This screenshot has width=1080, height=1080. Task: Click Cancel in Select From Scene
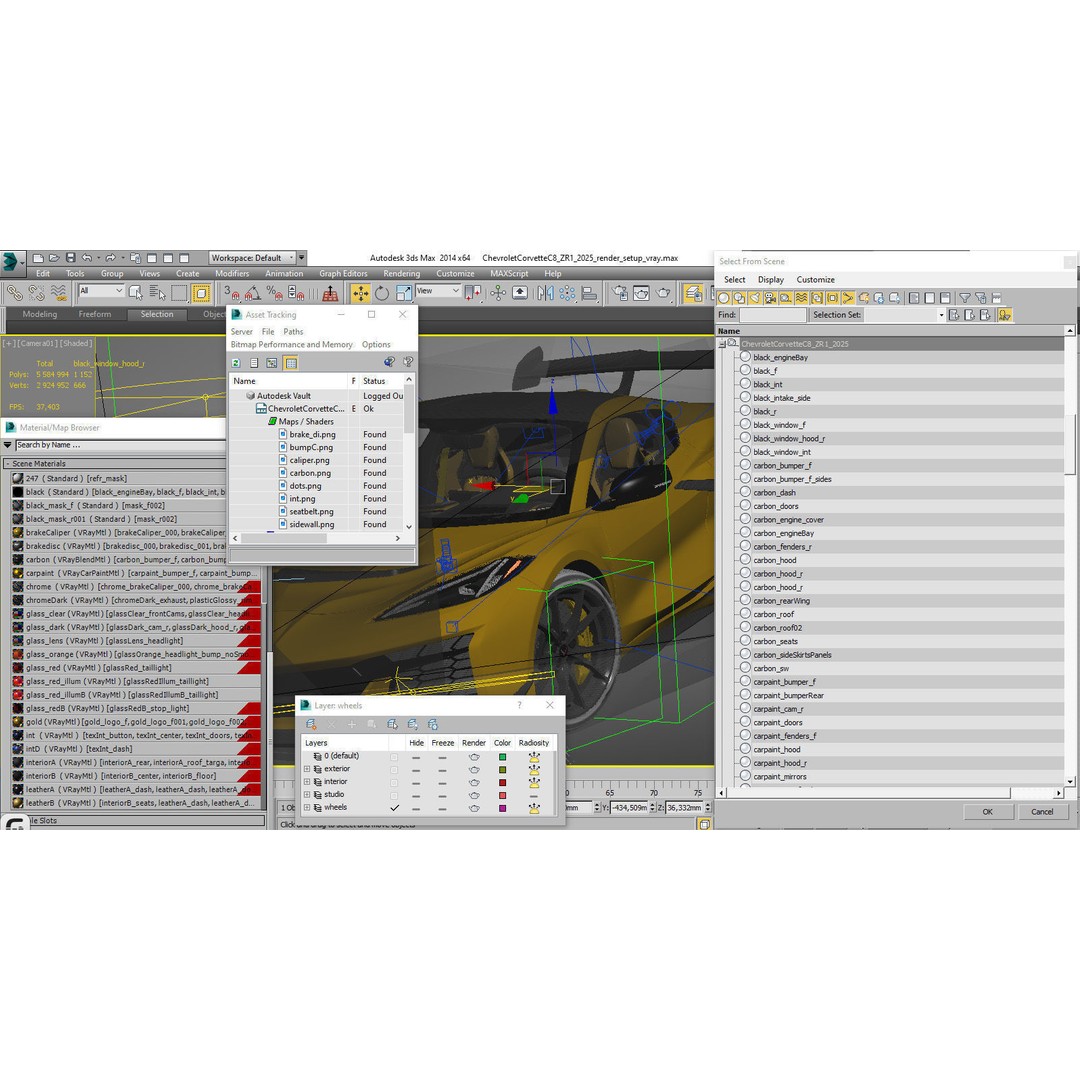pyautogui.click(x=1041, y=811)
